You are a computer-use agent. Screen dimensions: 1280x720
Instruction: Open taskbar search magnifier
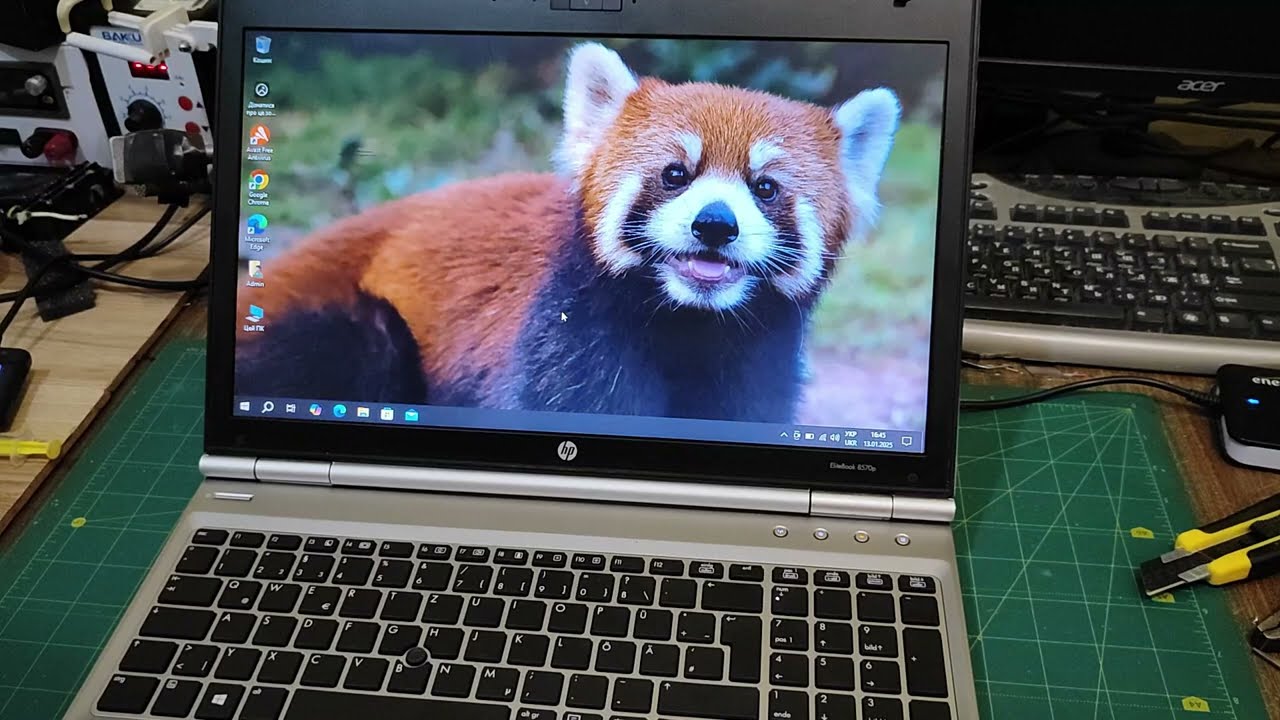pyautogui.click(x=267, y=407)
